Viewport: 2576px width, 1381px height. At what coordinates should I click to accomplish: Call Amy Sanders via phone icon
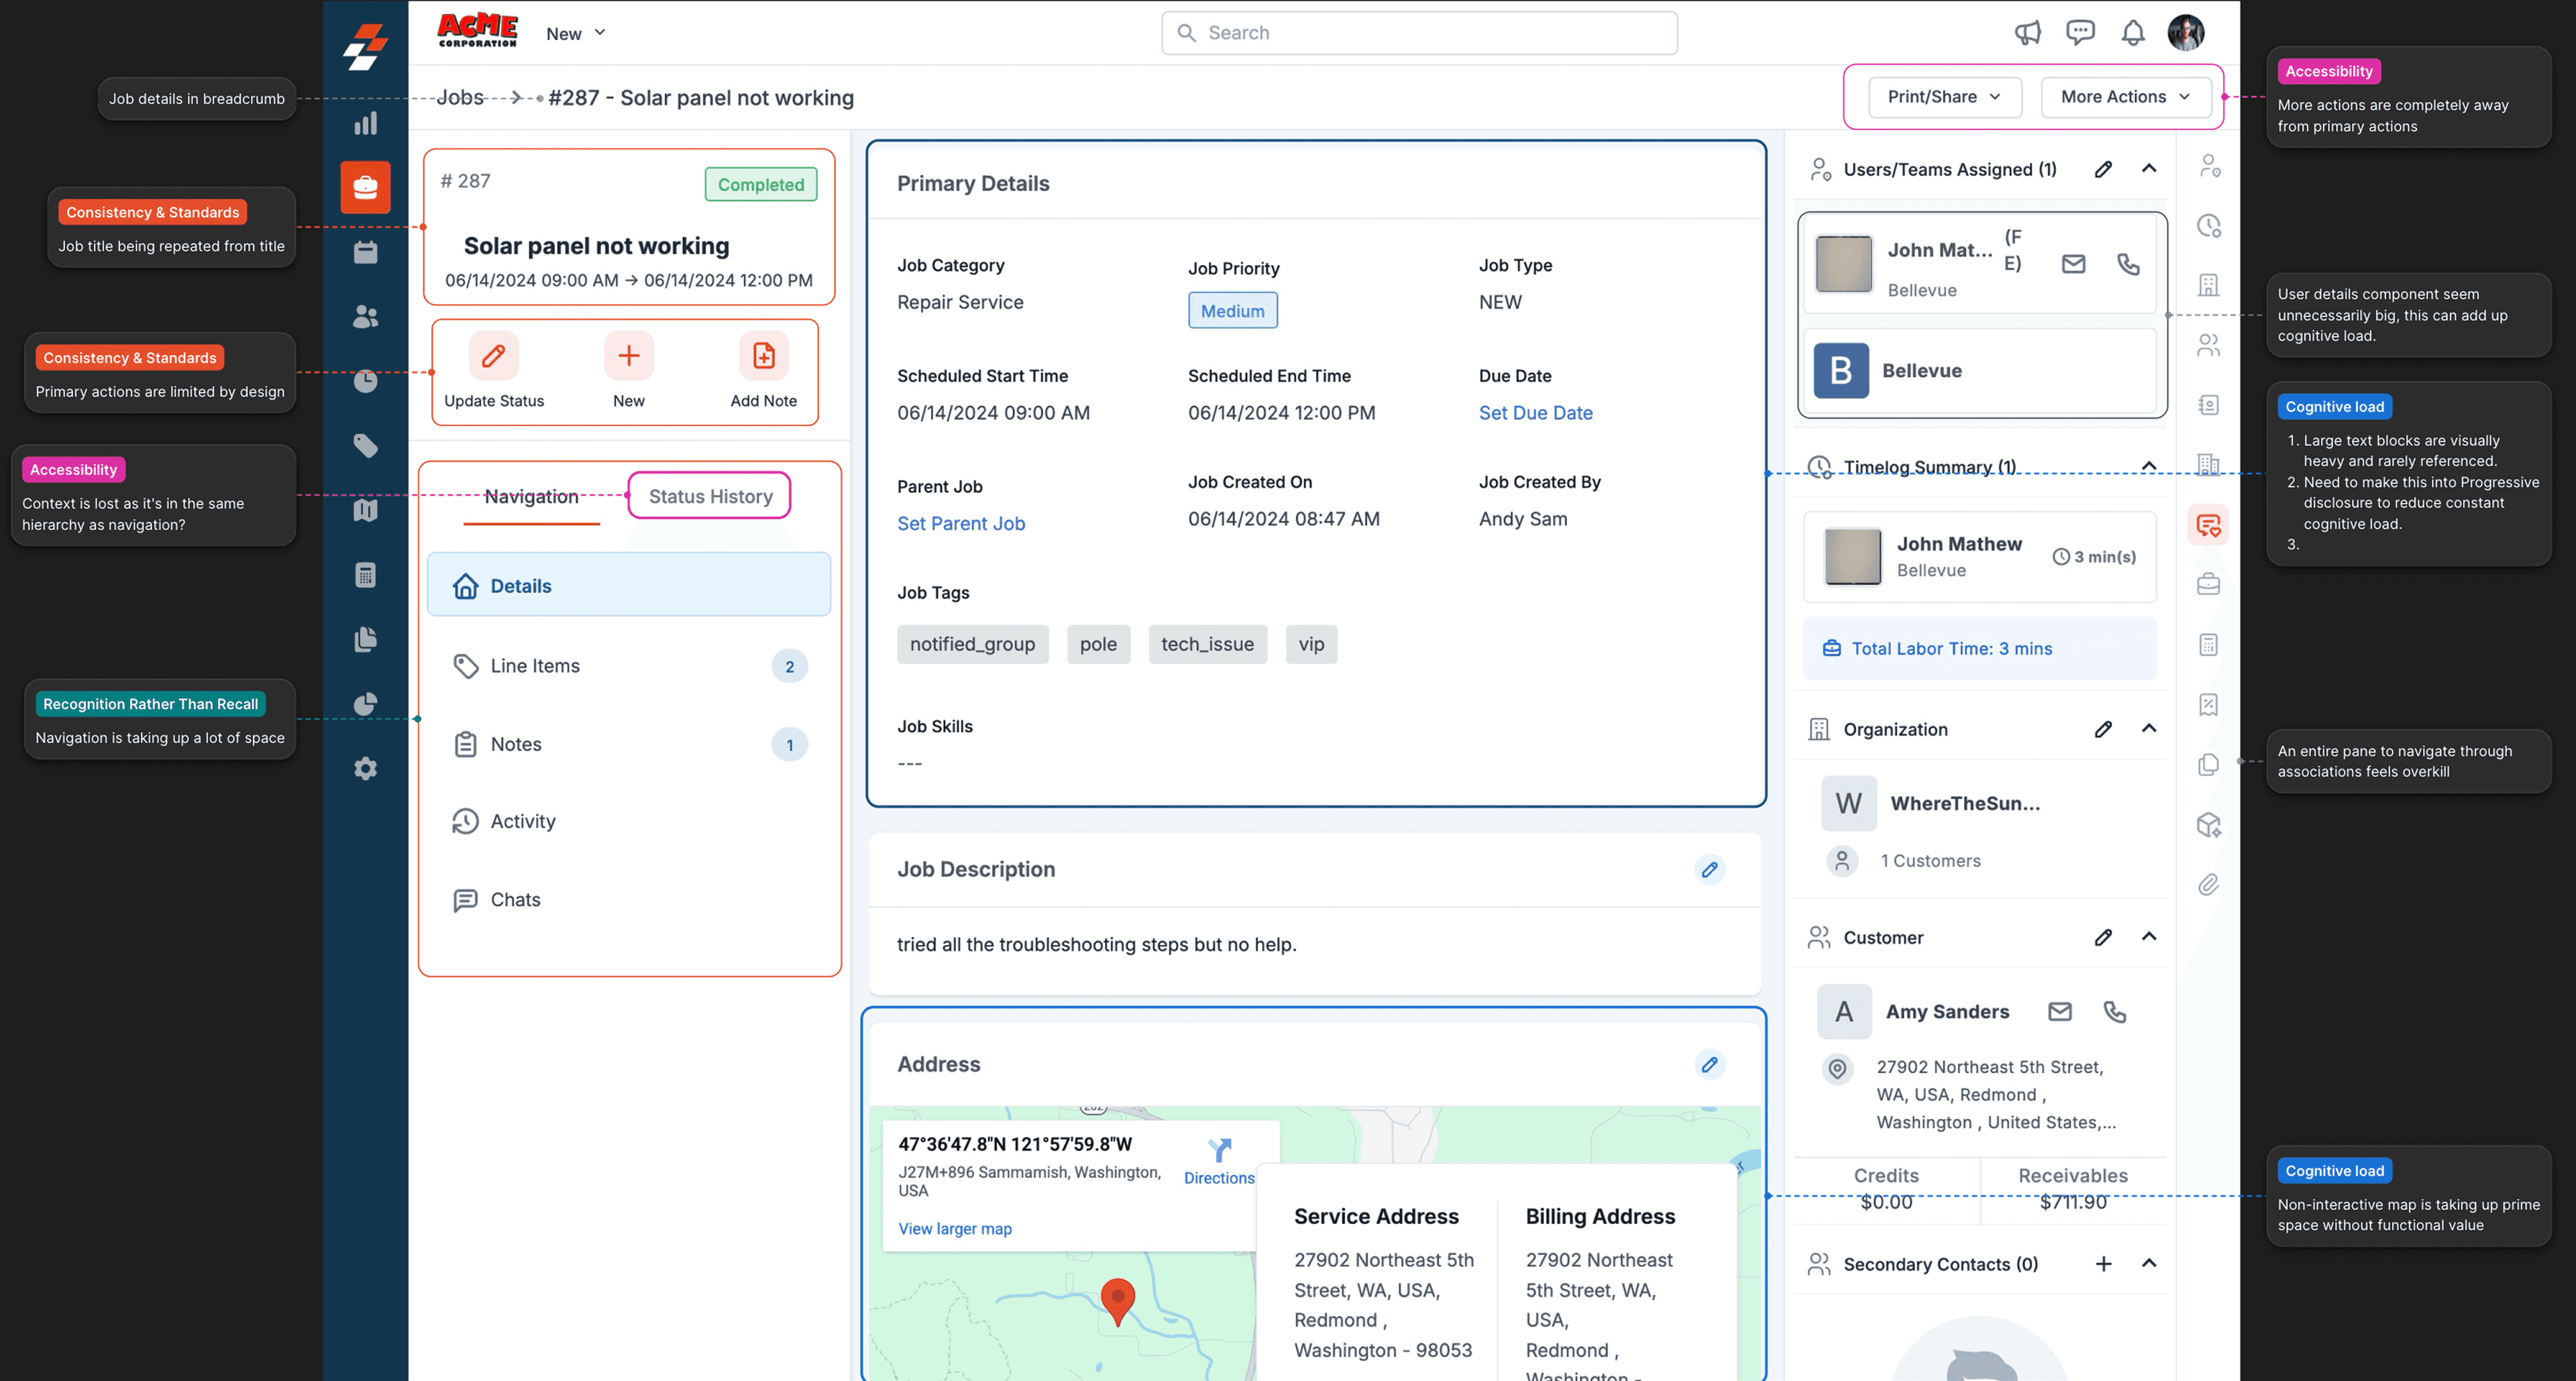2115,1011
